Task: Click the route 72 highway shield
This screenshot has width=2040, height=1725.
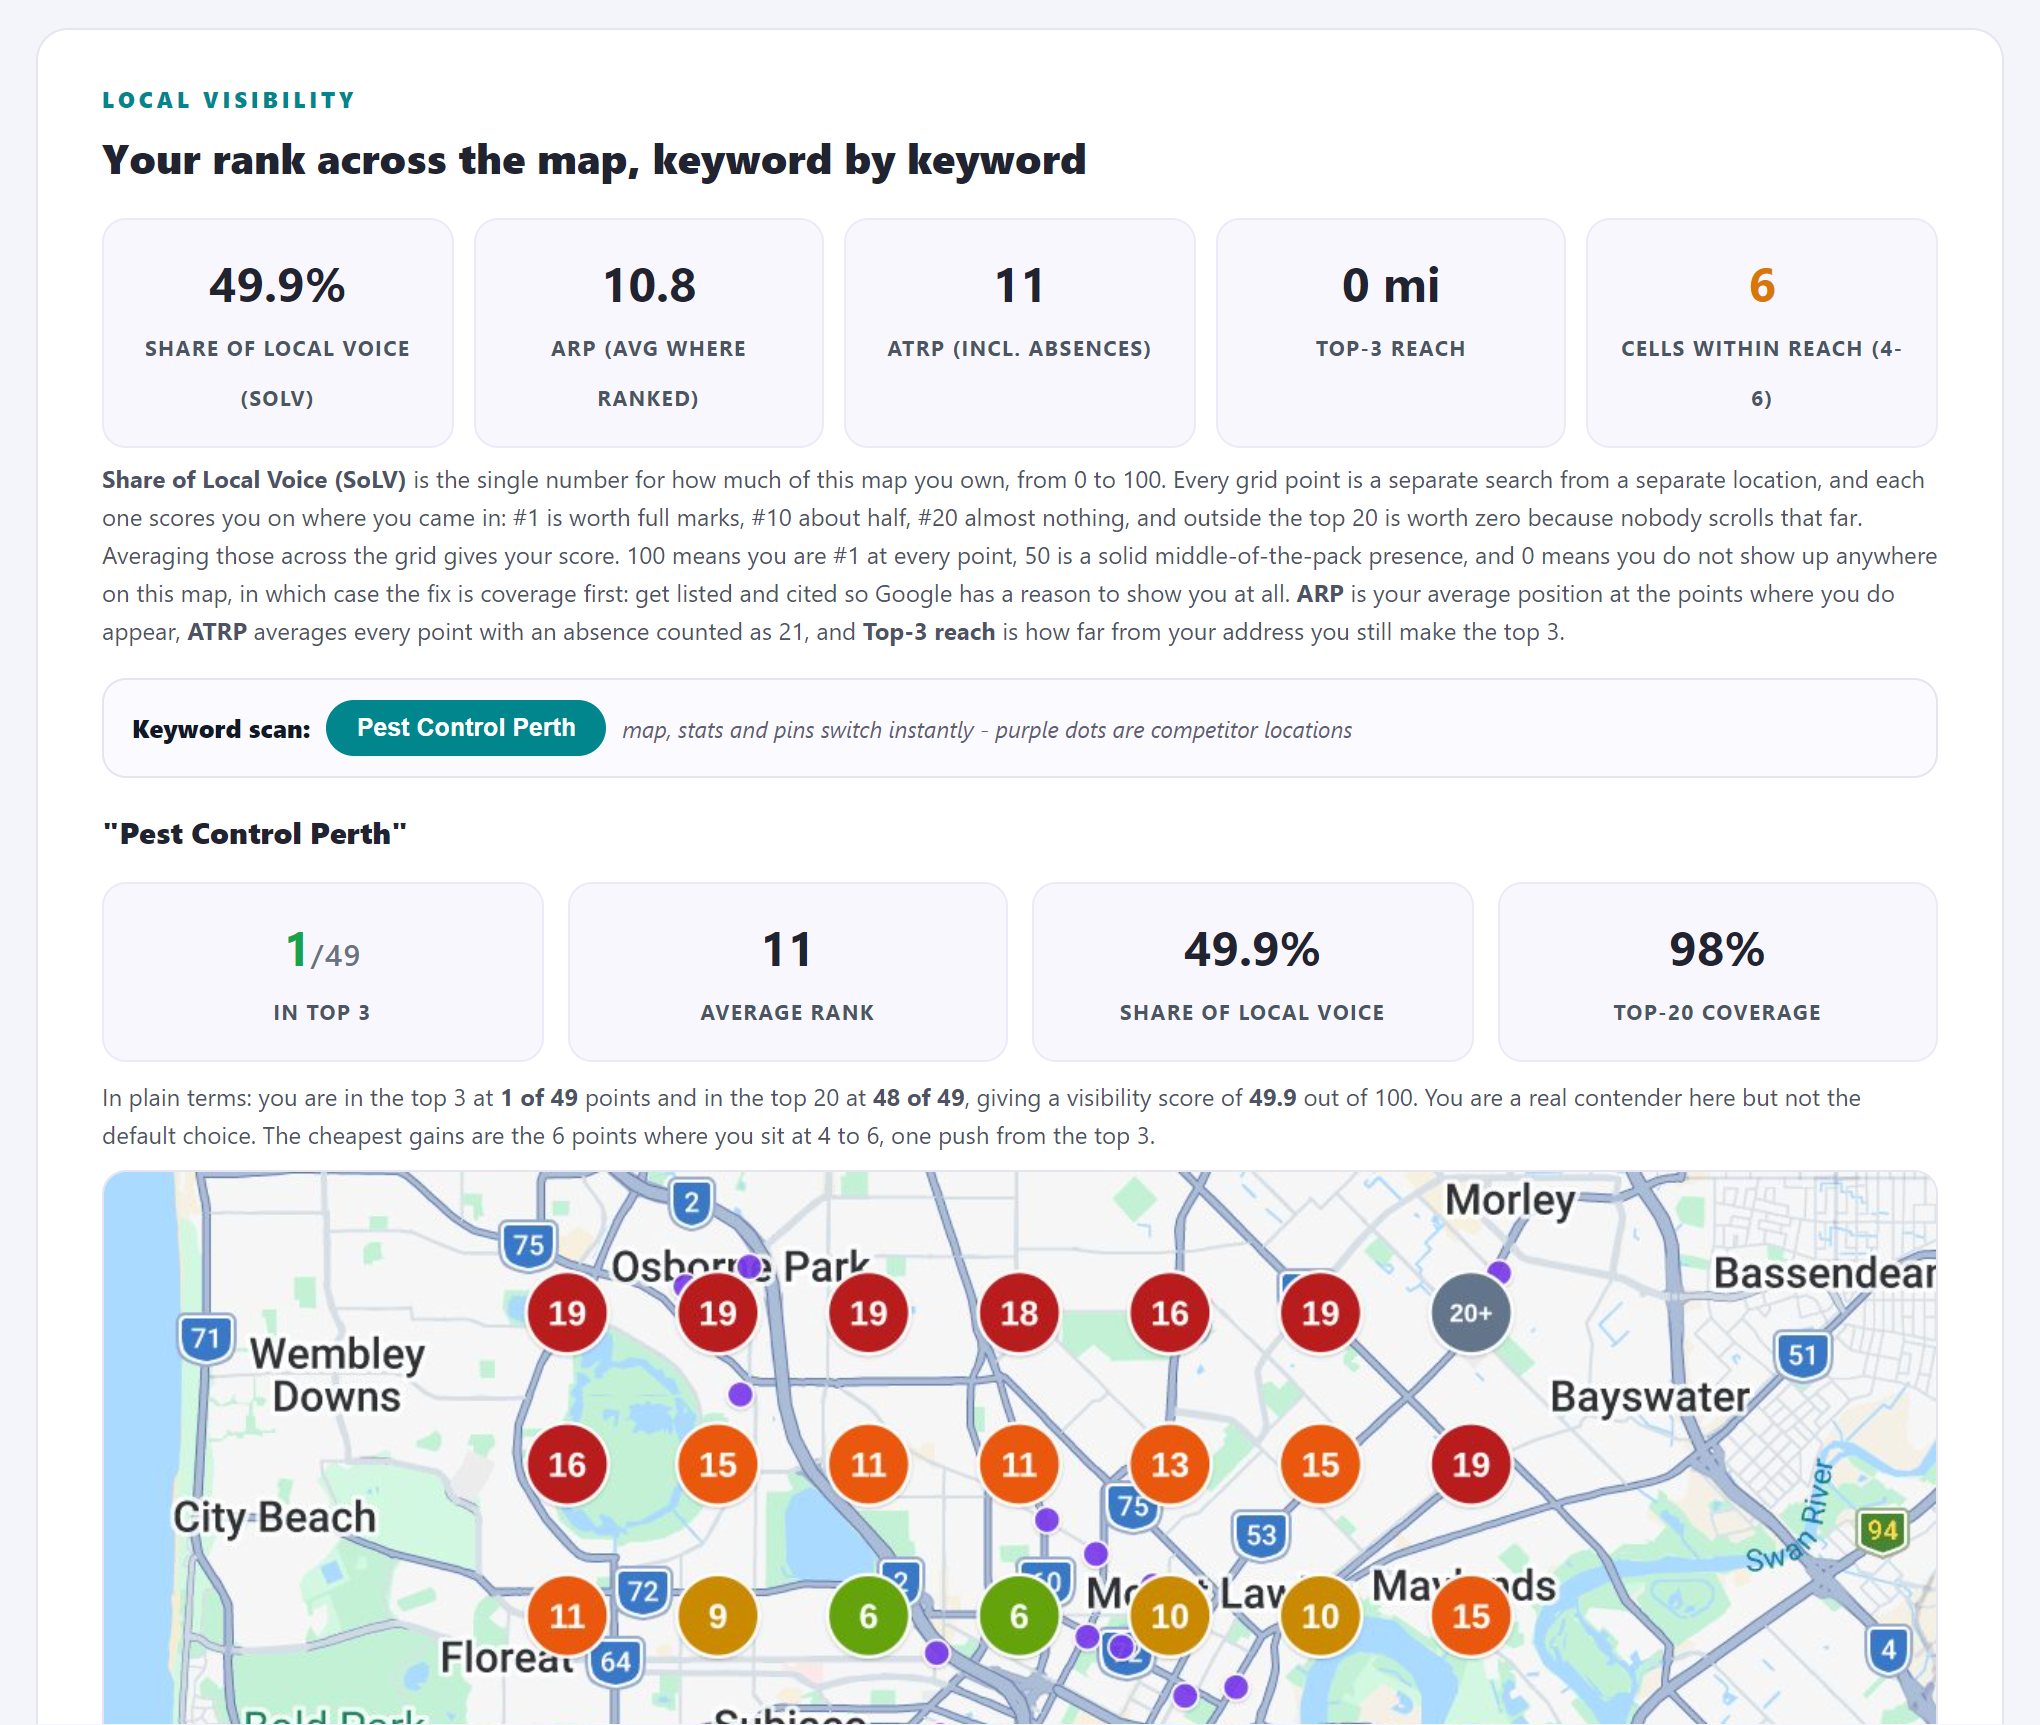Action: (643, 1591)
